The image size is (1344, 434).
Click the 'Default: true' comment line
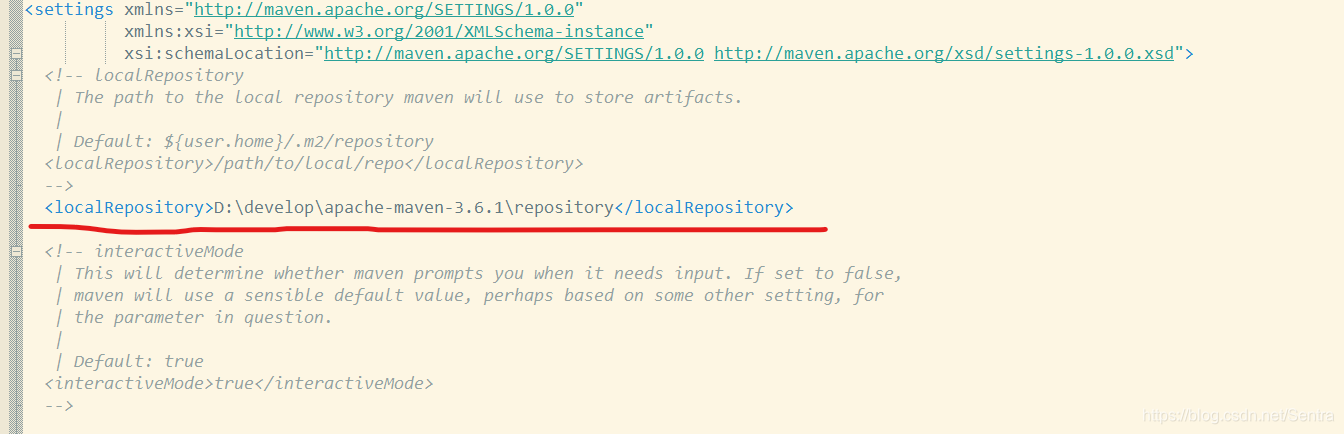coord(129,361)
